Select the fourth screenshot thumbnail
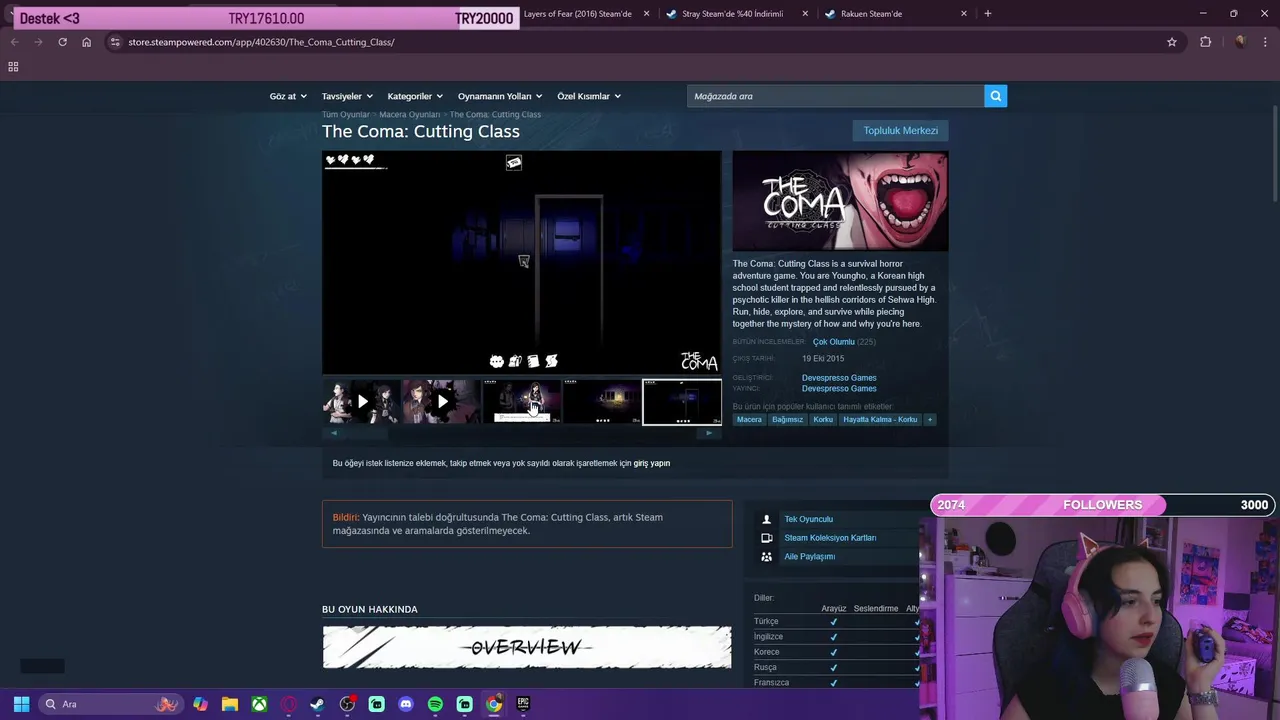This screenshot has width=1280, height=720. pos(601,402)
